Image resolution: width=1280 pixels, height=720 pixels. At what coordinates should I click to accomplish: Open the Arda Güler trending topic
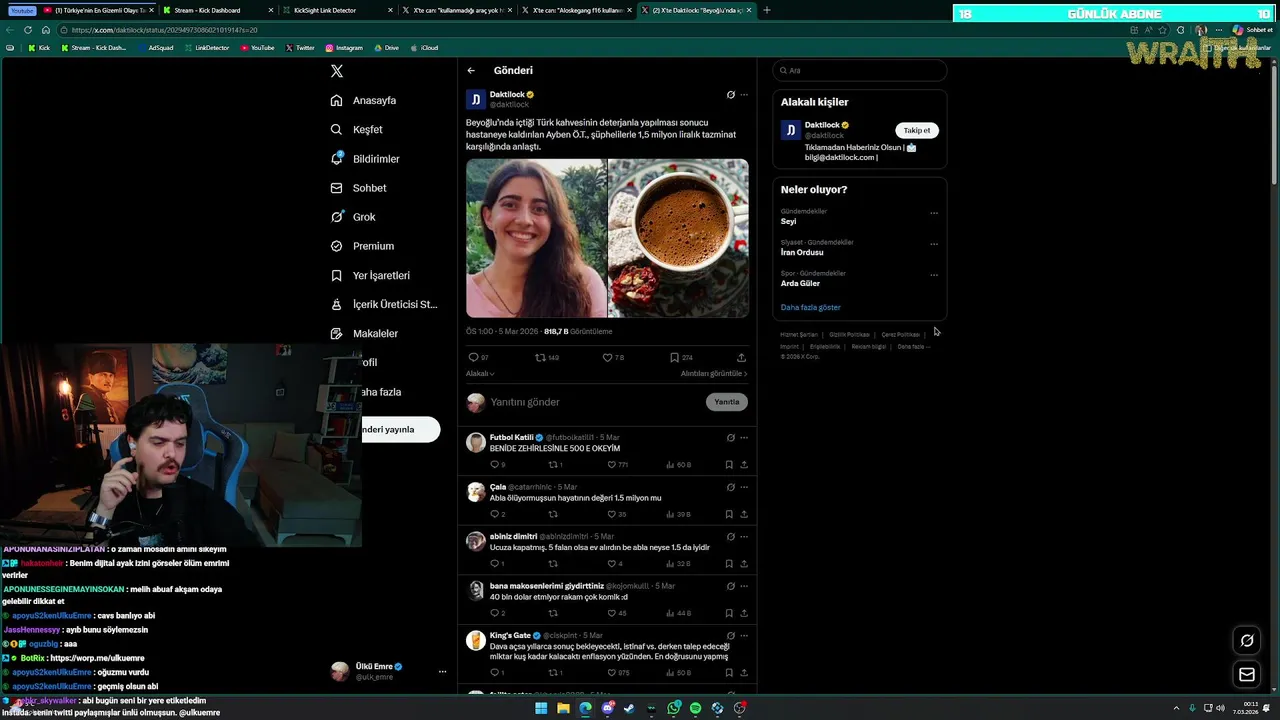pos(800,283)
